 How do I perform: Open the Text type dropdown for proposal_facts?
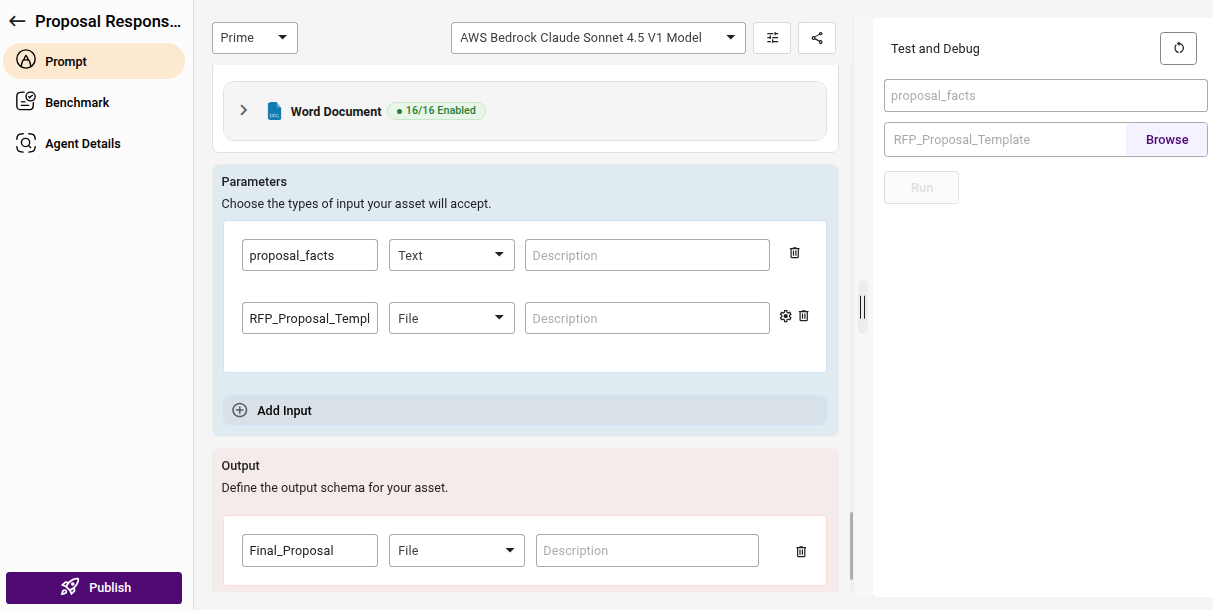pyautogui.click(x=452, y=255)
